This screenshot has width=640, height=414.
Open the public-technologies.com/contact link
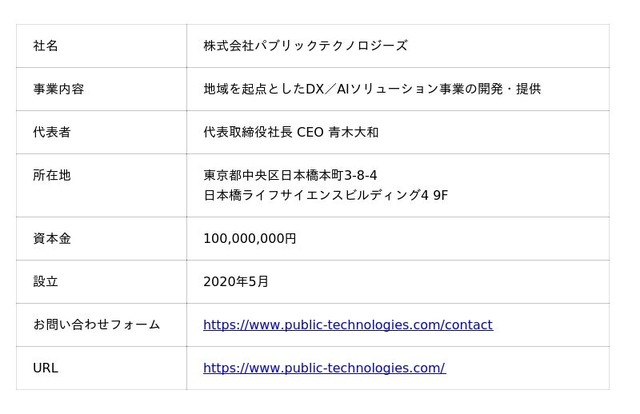pos(347,325)
